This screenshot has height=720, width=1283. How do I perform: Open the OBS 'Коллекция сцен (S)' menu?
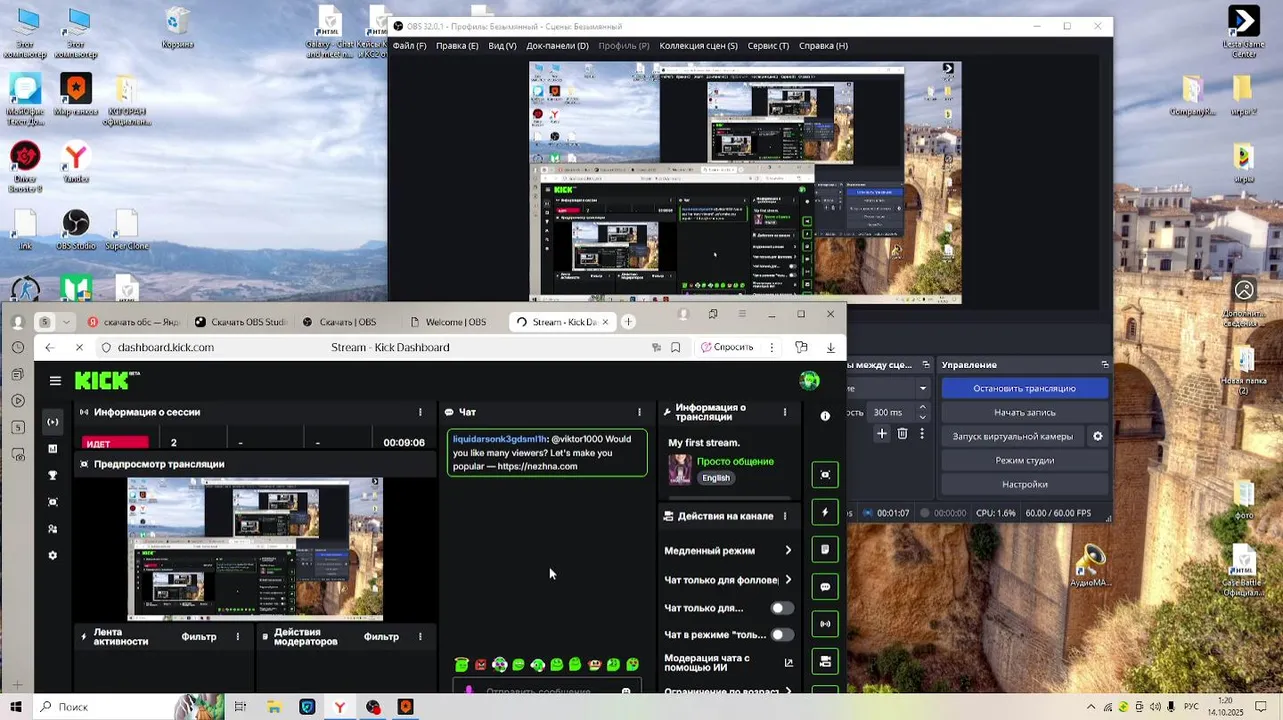[698, 46]
